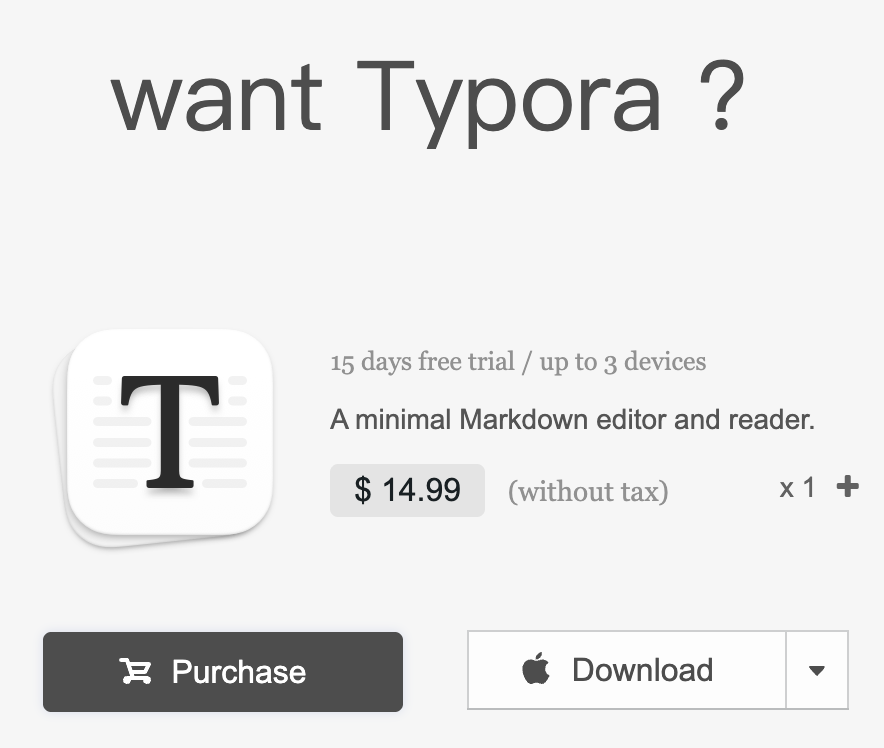This screenshot has width=884, height=748.
Task: Select the "x 1" quantity indicator
Action: 797,488
